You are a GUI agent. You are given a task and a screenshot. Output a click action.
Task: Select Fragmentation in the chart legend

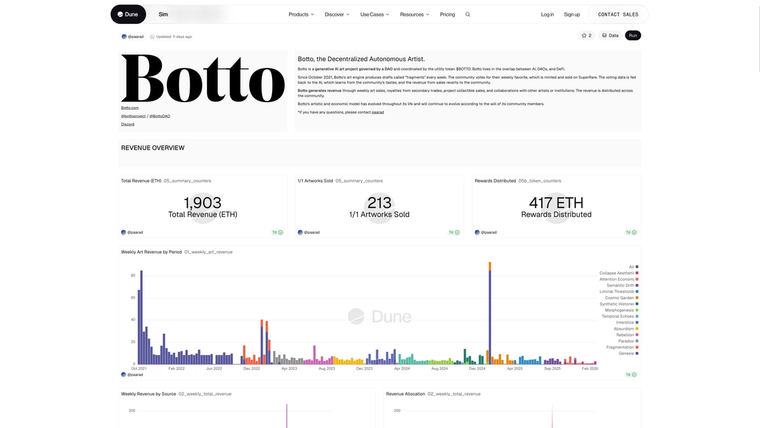622,347
